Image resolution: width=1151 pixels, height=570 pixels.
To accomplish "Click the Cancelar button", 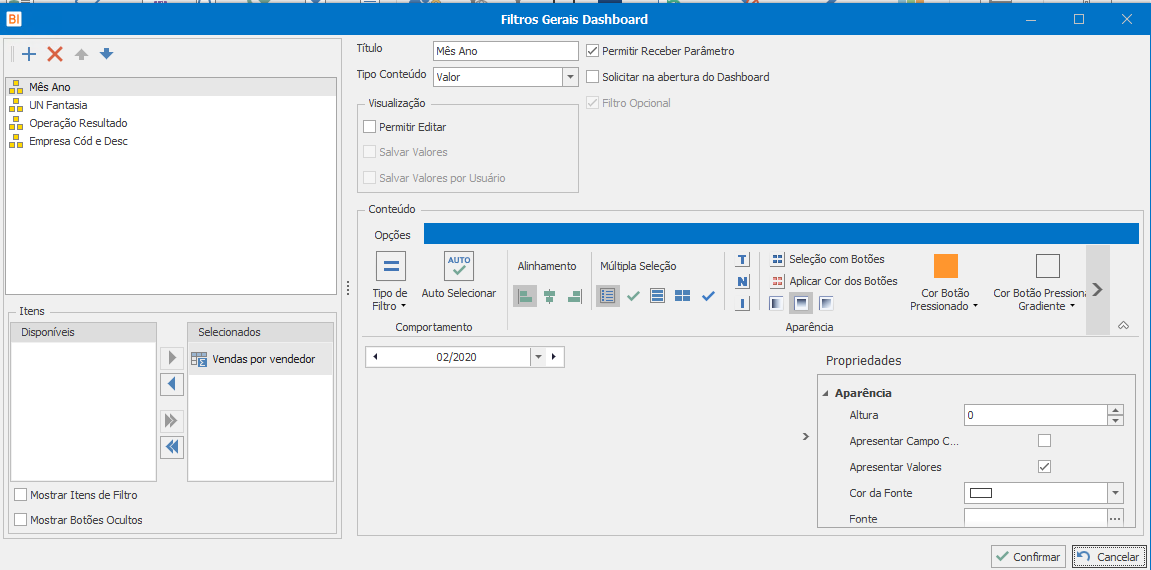I will click(x=1108, y=557).
